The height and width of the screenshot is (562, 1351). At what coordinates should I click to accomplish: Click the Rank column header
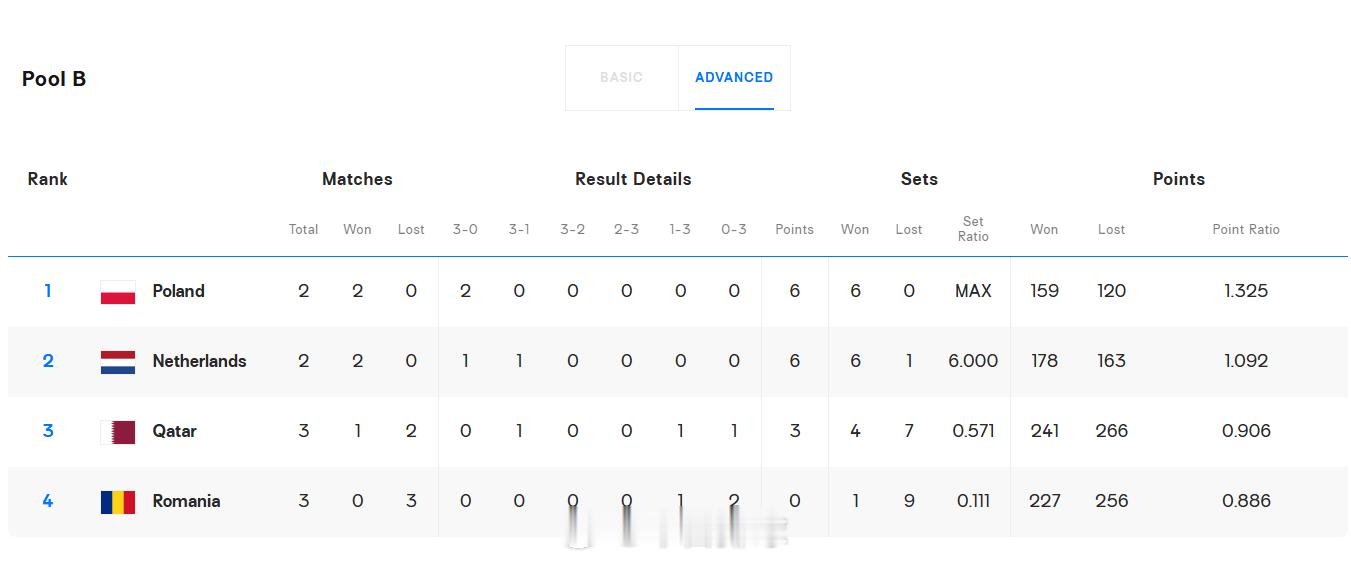tap(47, 179)
